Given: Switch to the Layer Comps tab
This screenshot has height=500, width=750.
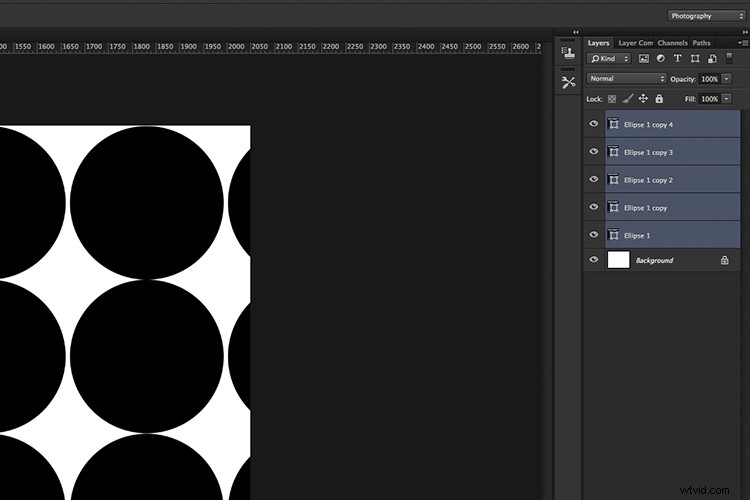Looking at the screenshot, I should 635,43.
